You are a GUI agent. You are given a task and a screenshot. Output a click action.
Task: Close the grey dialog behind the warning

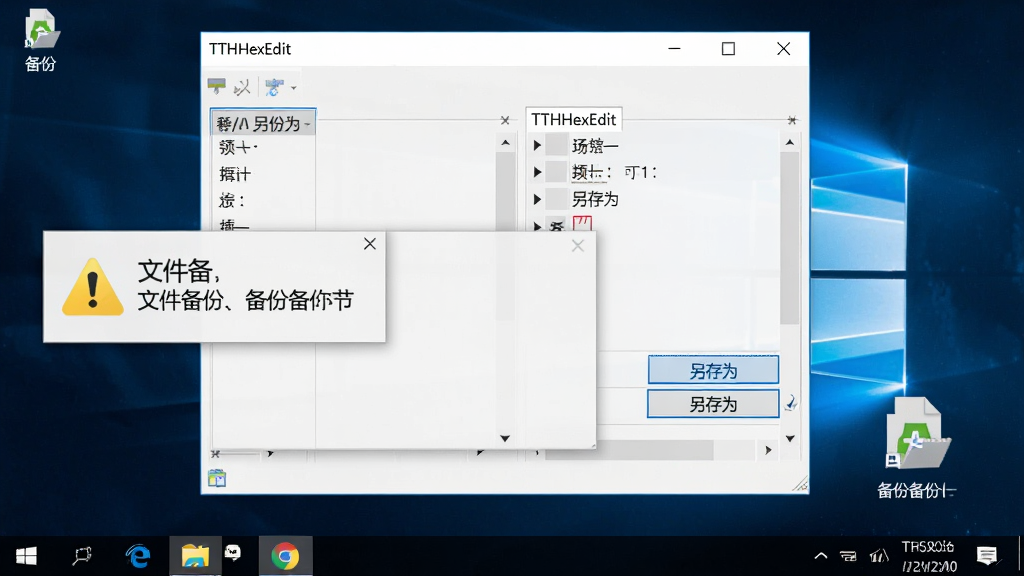[577, 246]
